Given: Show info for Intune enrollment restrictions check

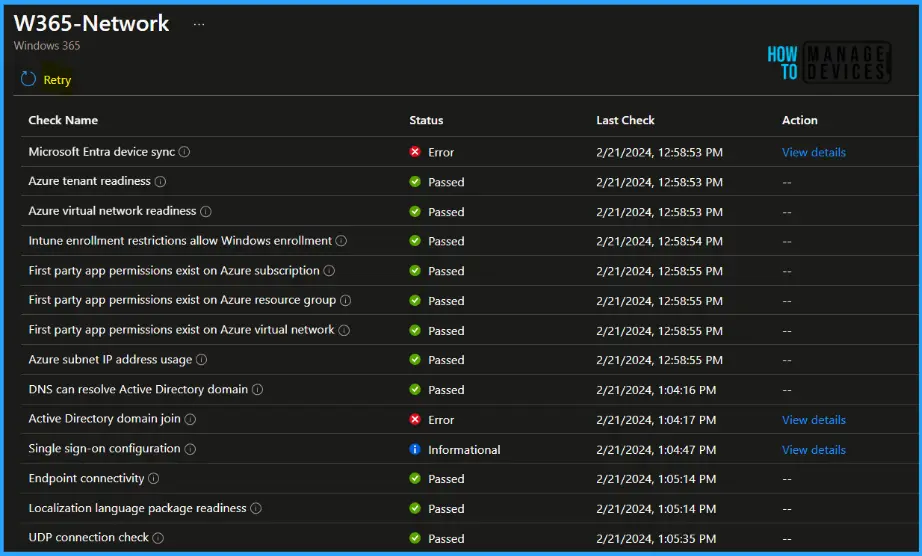Looking at the screenshot, I should [x=341, y=241].
